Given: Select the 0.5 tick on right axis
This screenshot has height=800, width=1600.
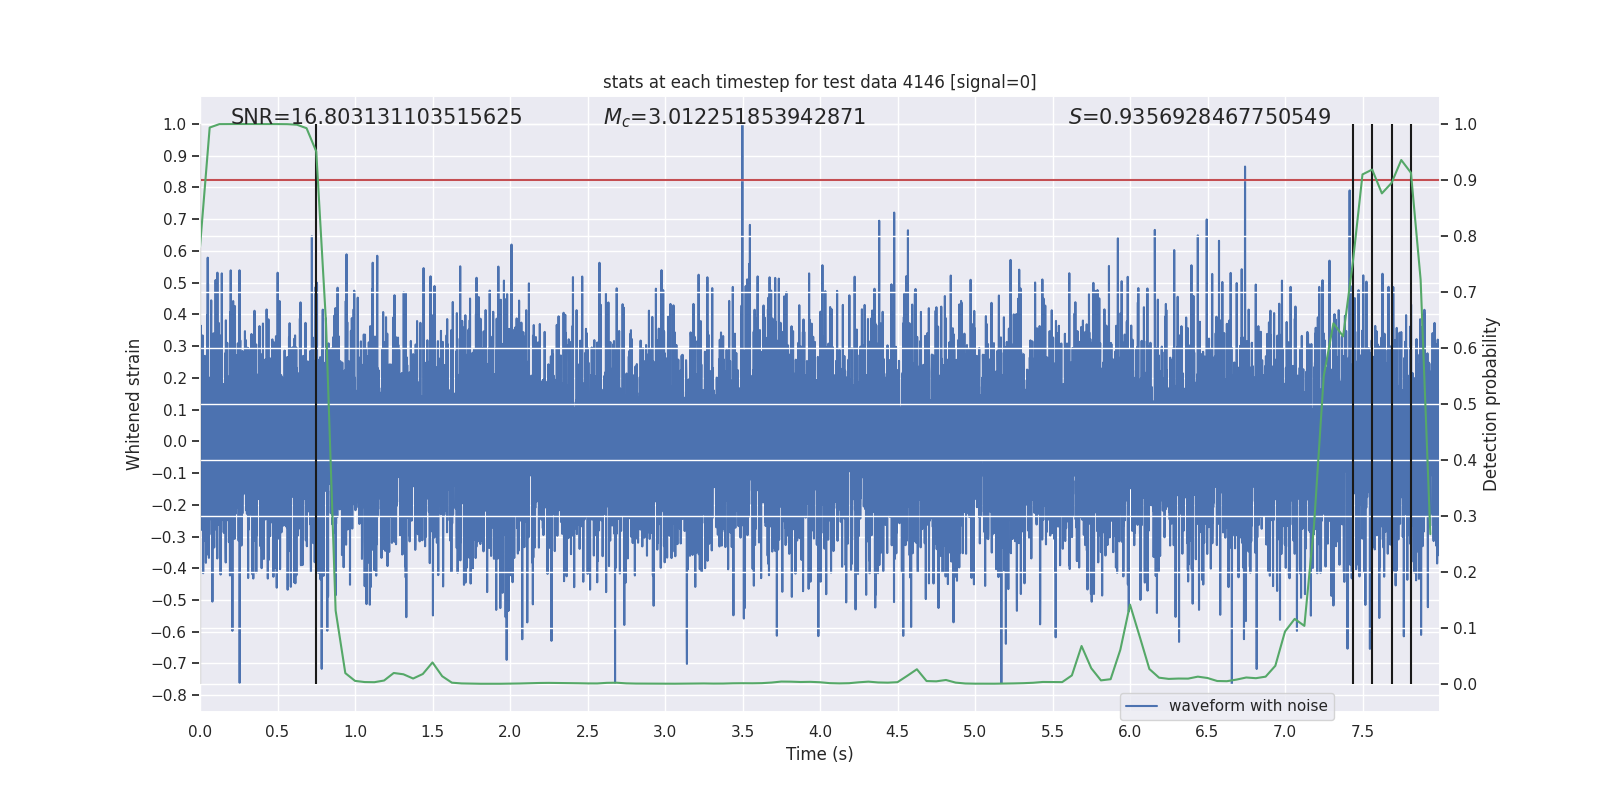Looking at the screenshot, I should point(1464,404).
